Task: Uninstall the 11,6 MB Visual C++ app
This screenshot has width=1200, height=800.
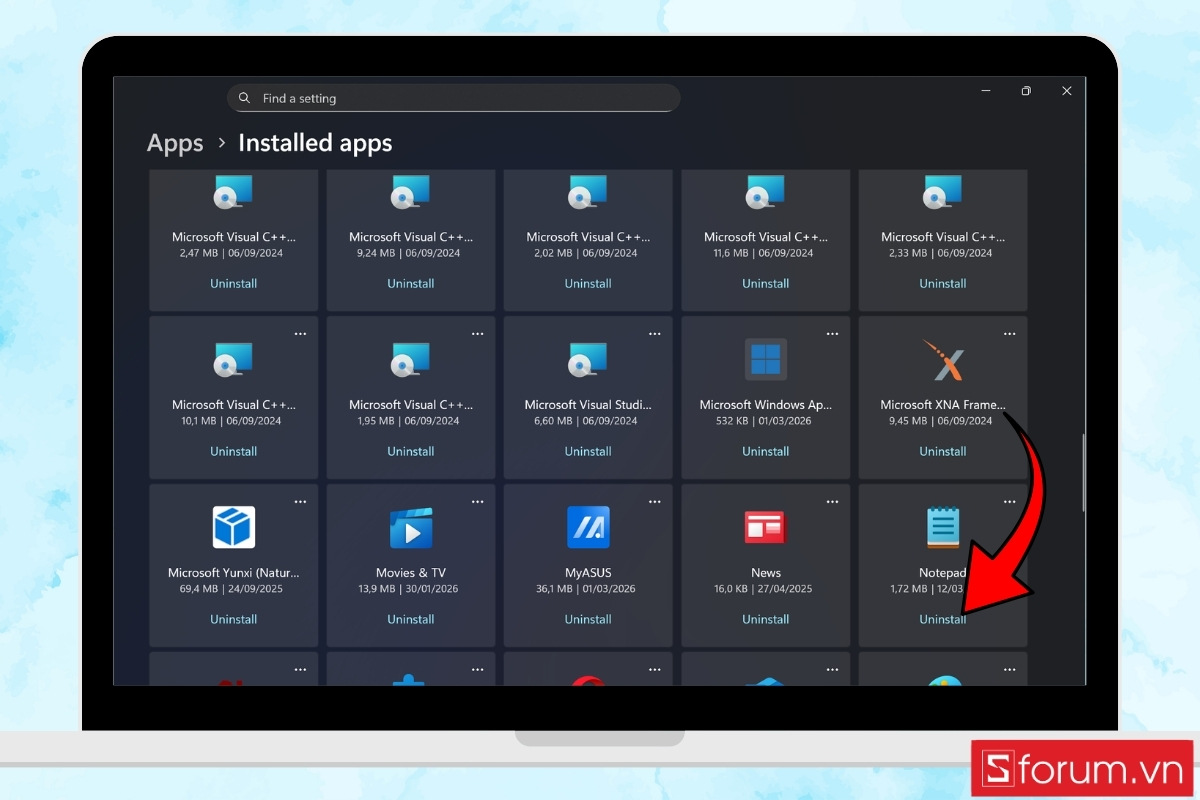Action: [766, 284]
